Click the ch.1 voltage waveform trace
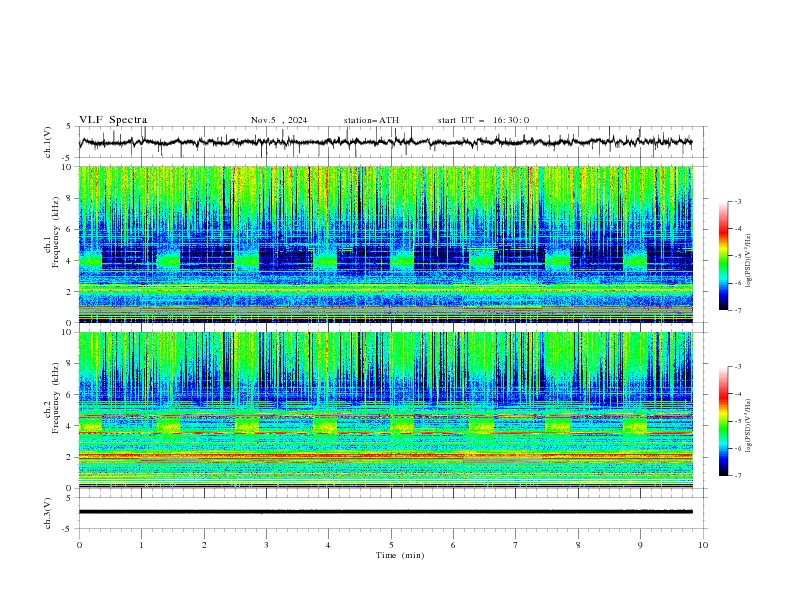Viewport: 792px width, 612px height. [385, 142]
